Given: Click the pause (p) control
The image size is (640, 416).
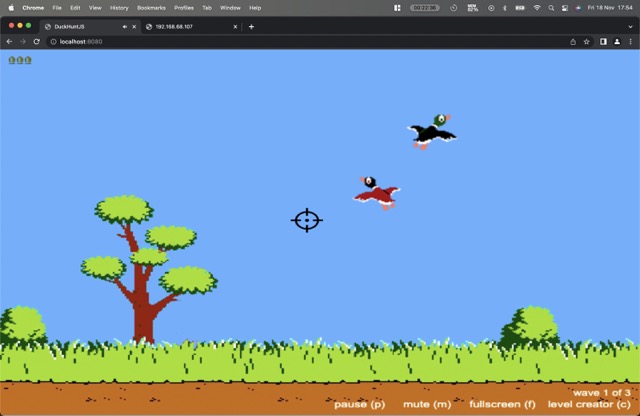Looking at the screenshot, I should pyautogui.click(x=360, y=404).
